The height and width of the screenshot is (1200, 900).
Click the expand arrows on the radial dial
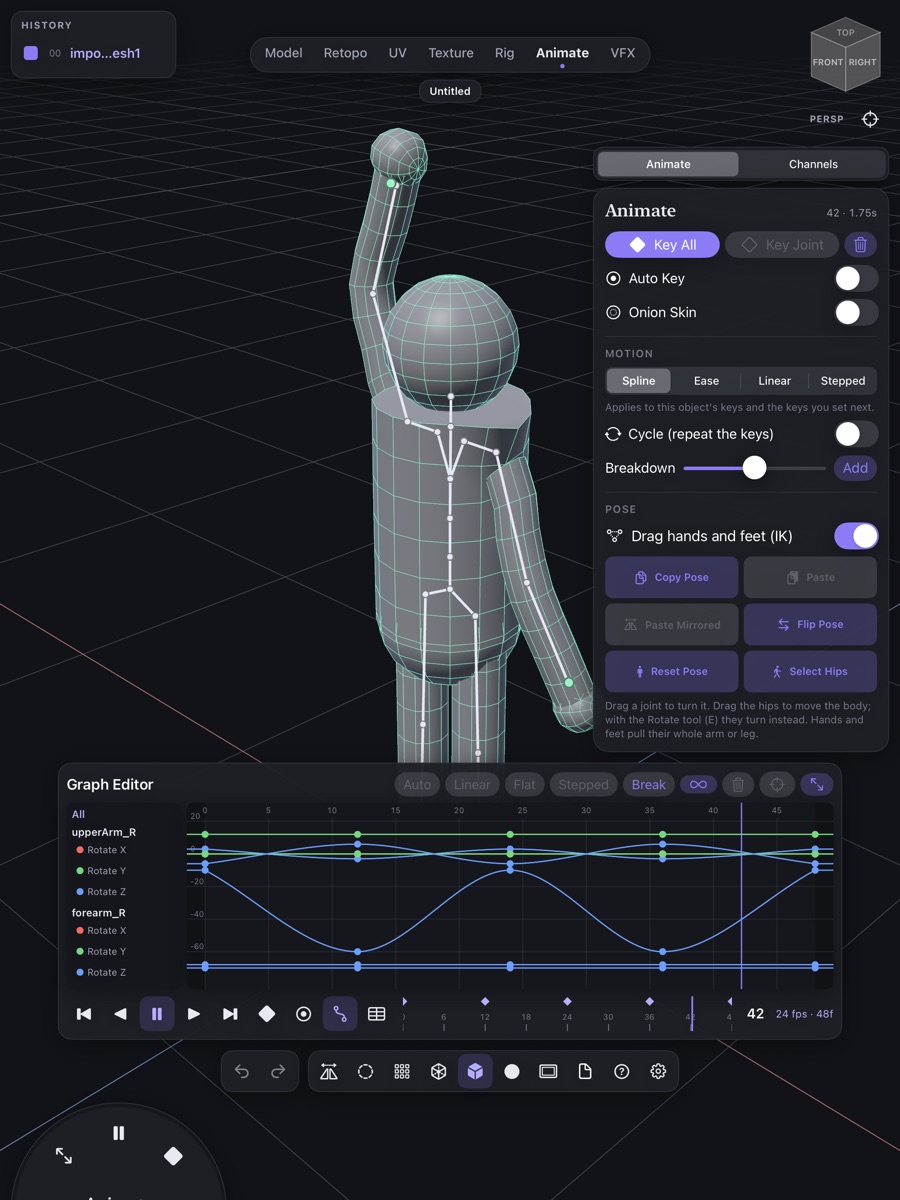(x=64, y=1156)
